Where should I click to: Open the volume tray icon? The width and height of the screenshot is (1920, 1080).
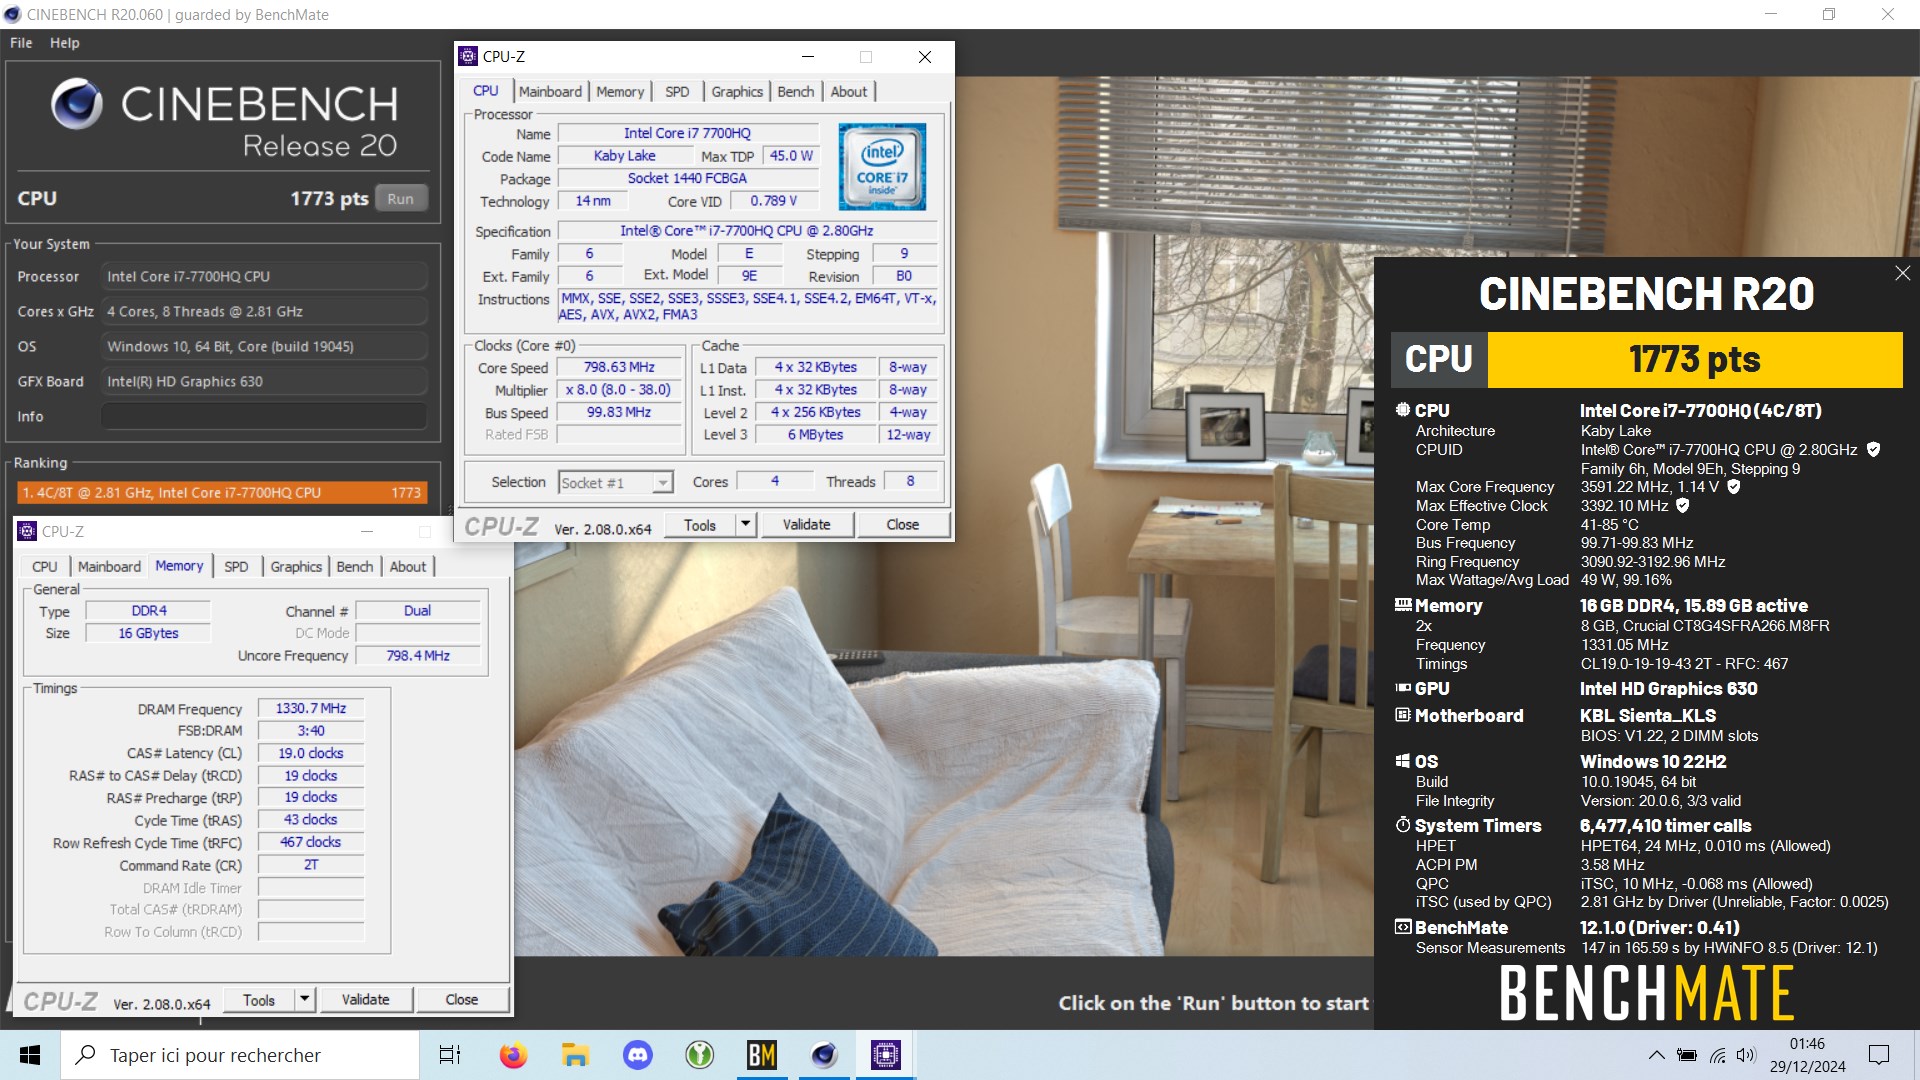coord(1746,1055)
